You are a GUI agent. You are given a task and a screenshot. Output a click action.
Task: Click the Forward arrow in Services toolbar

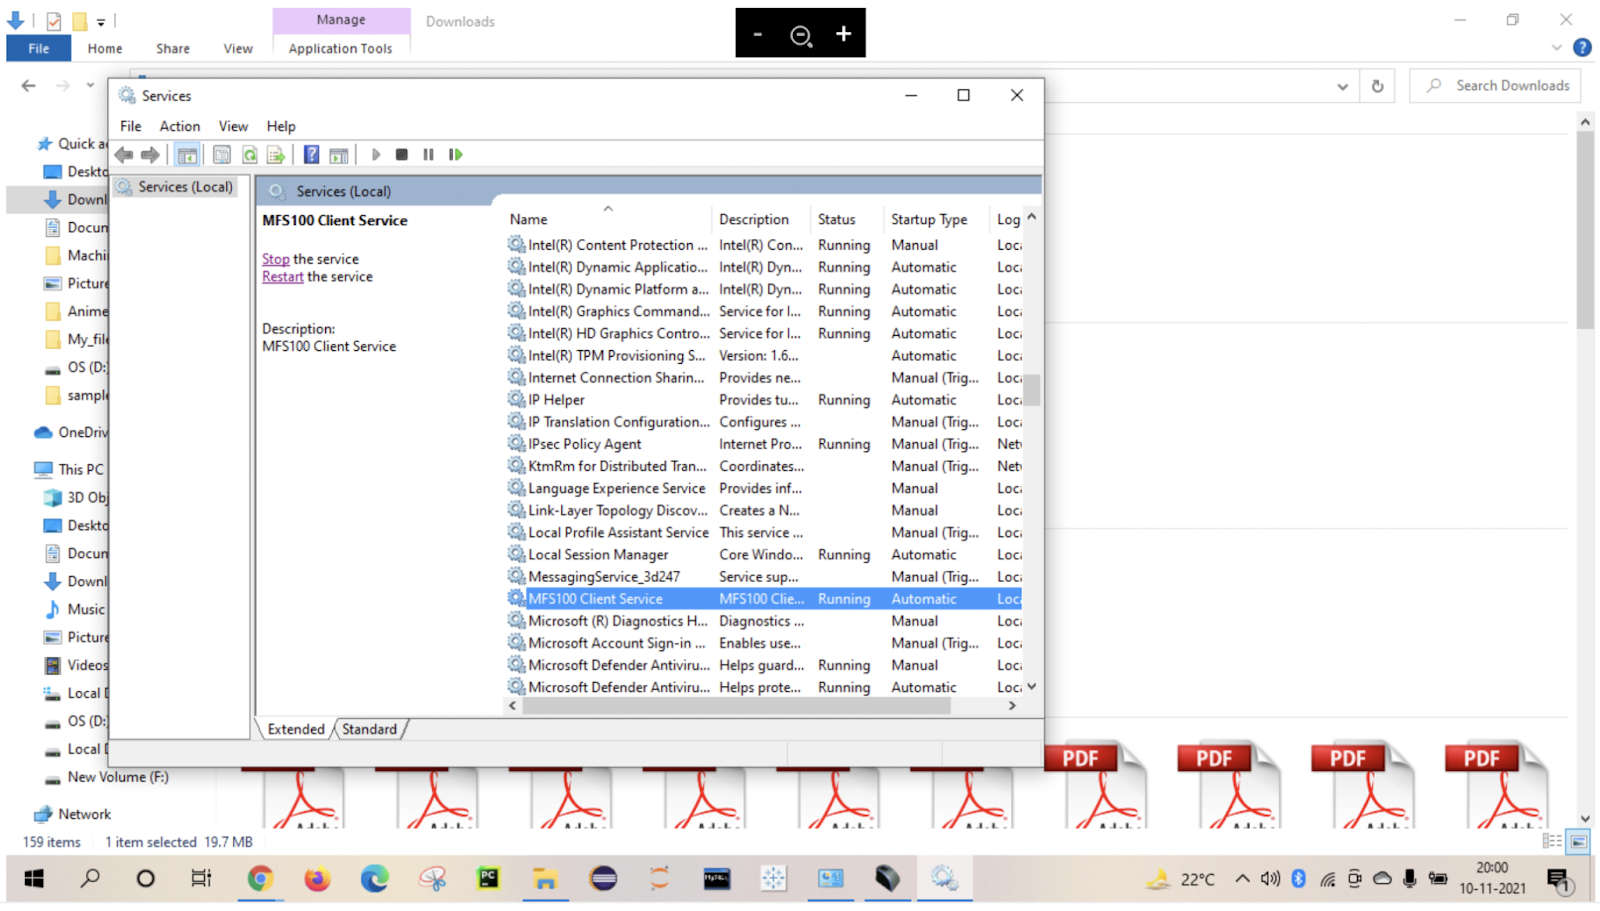pos(150,155)
